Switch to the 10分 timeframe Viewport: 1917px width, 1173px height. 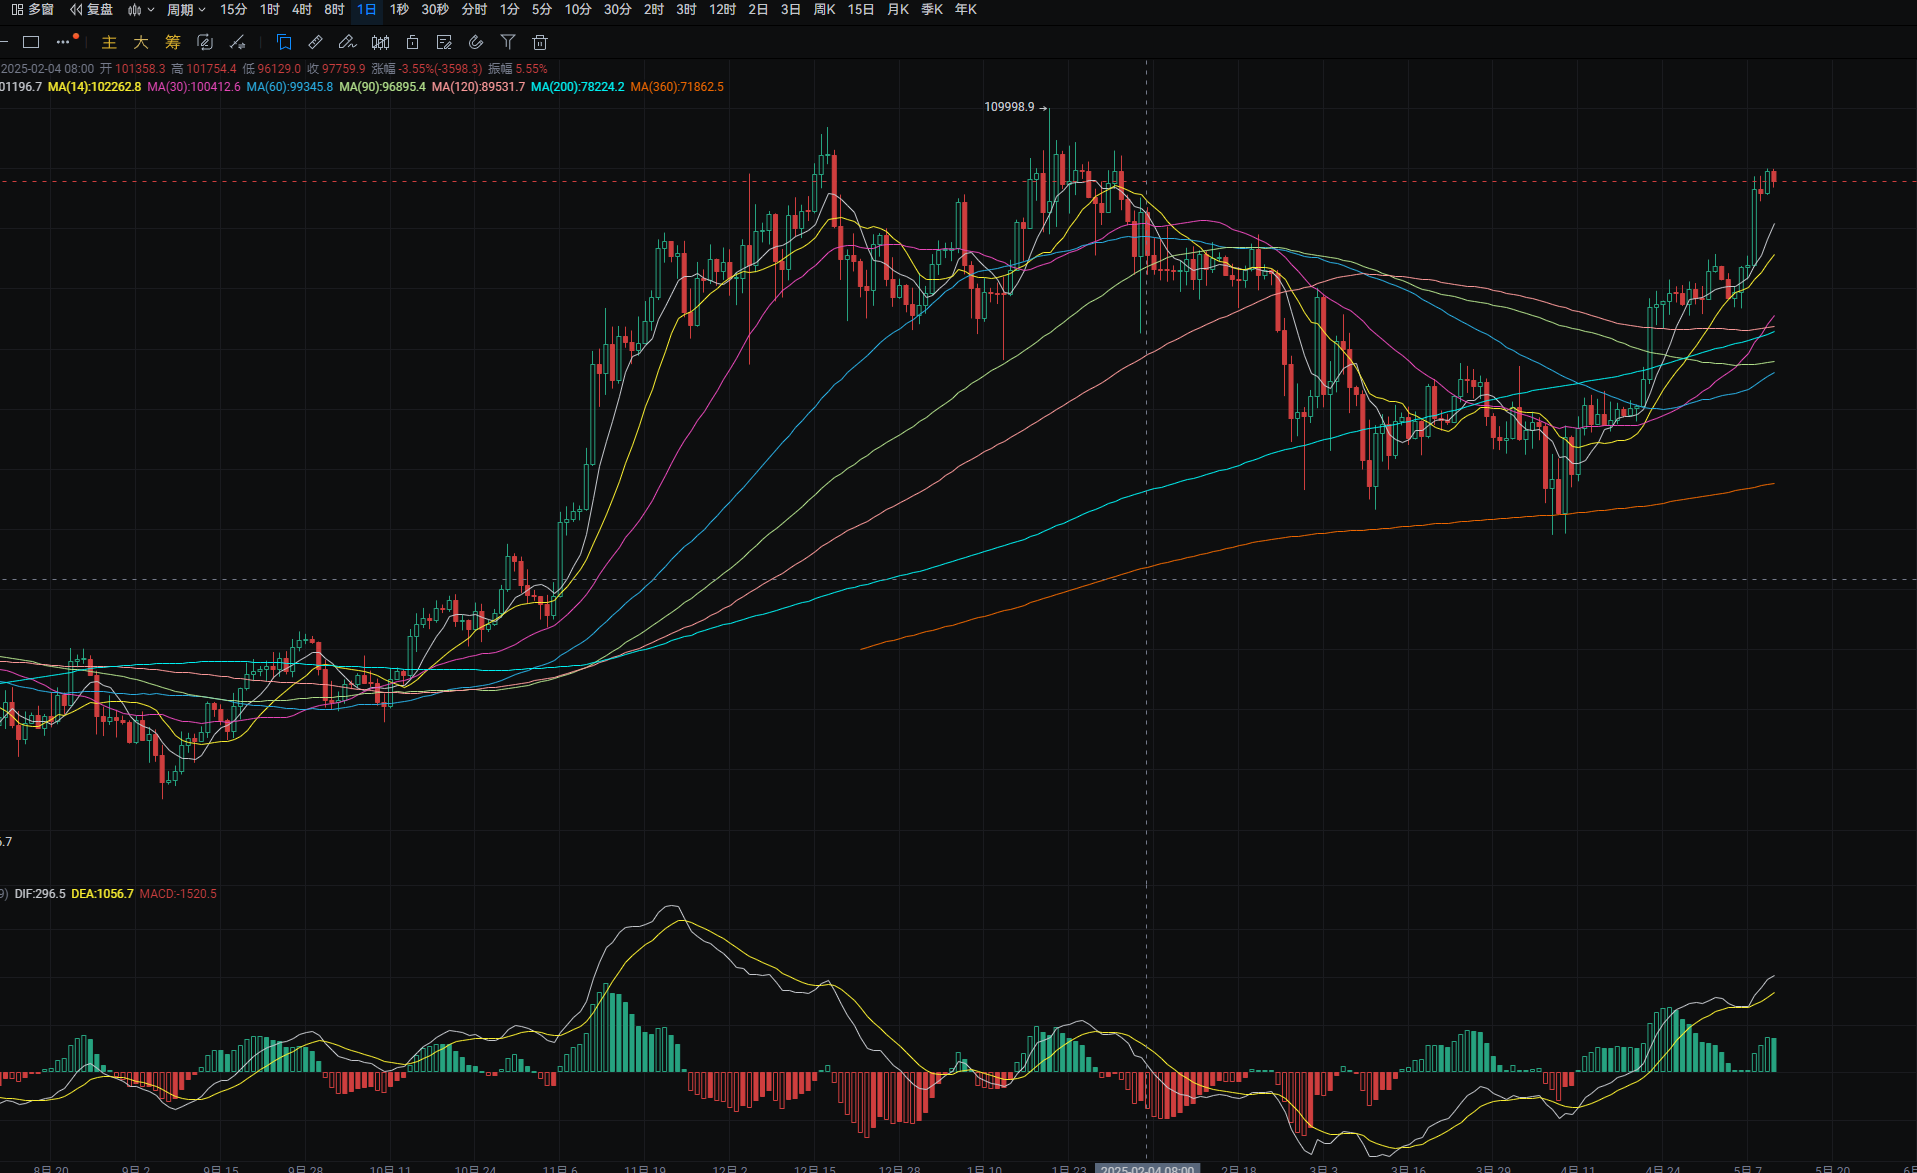(x=578, y=10)
